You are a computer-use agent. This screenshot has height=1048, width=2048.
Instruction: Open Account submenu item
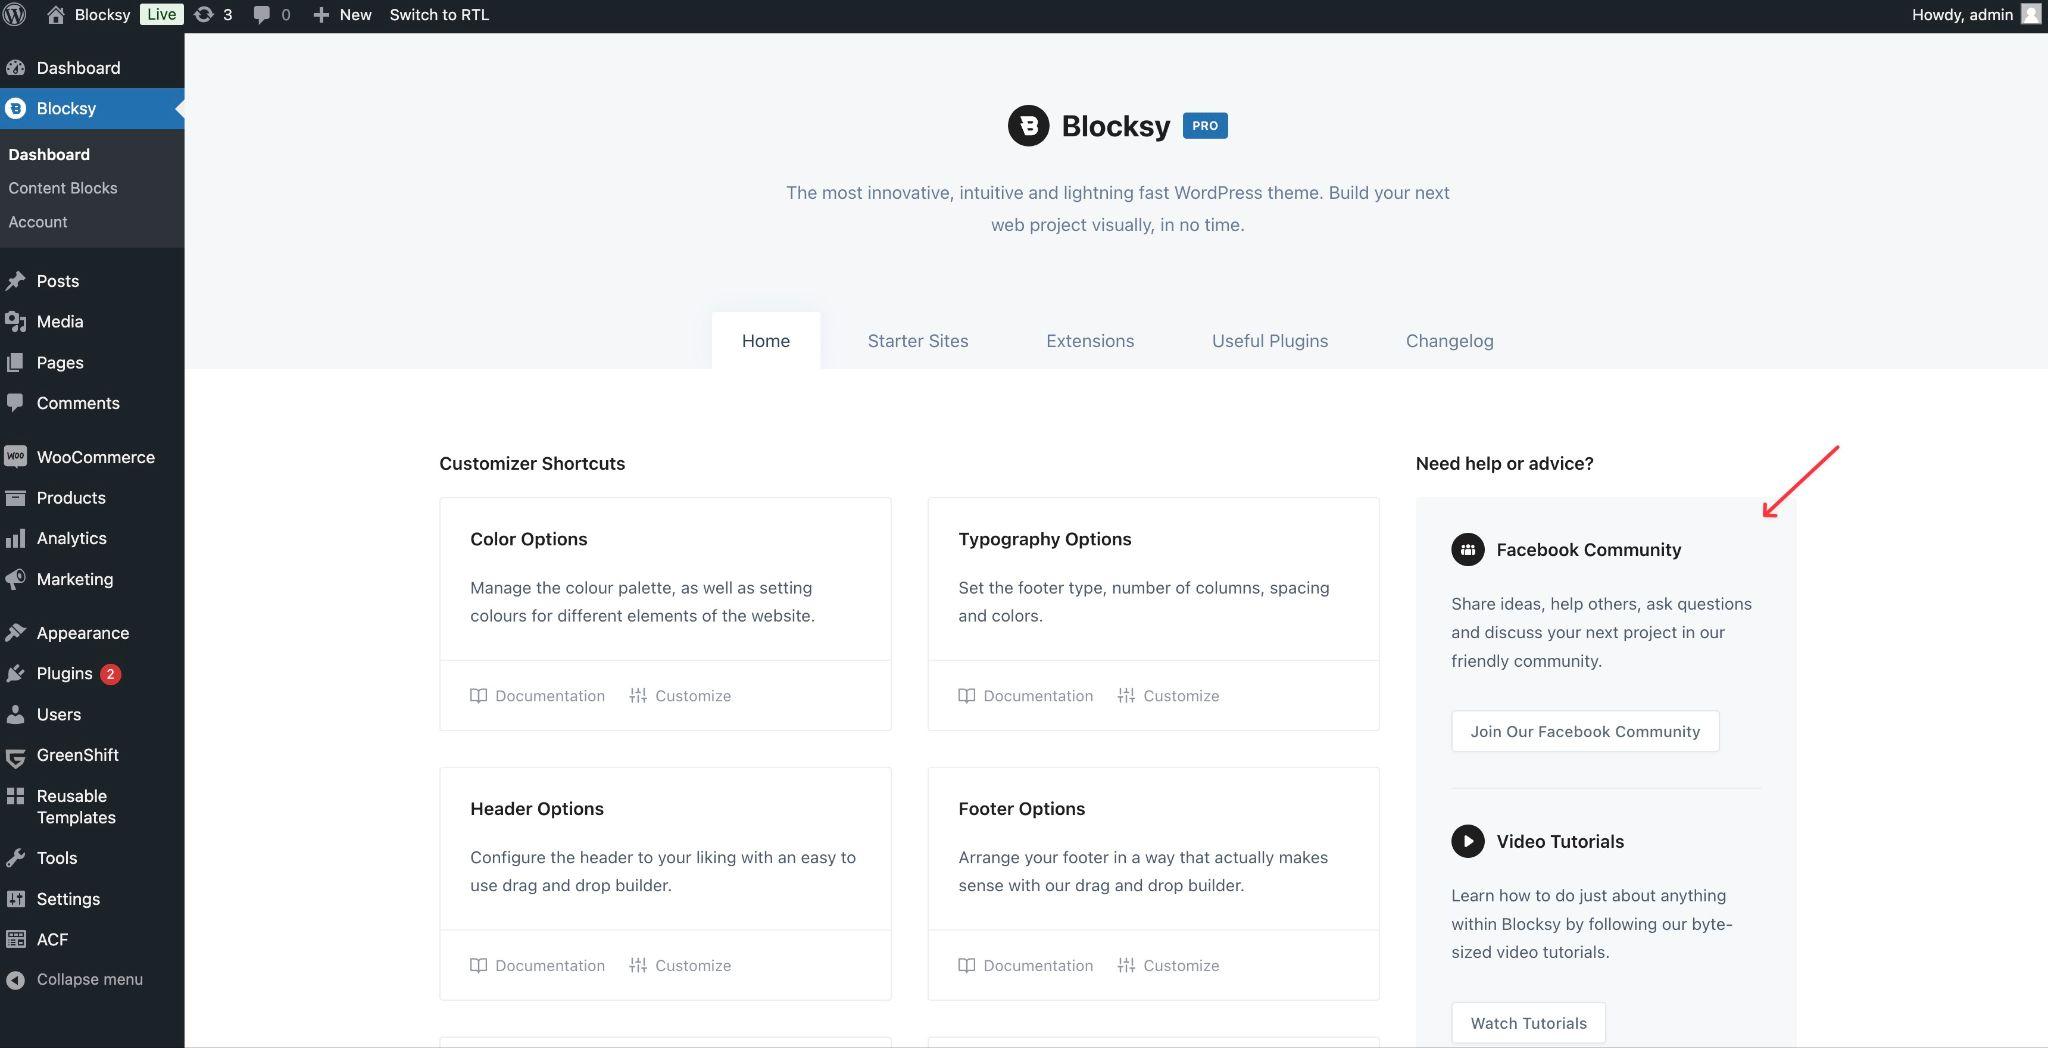[x=38, y=222]
